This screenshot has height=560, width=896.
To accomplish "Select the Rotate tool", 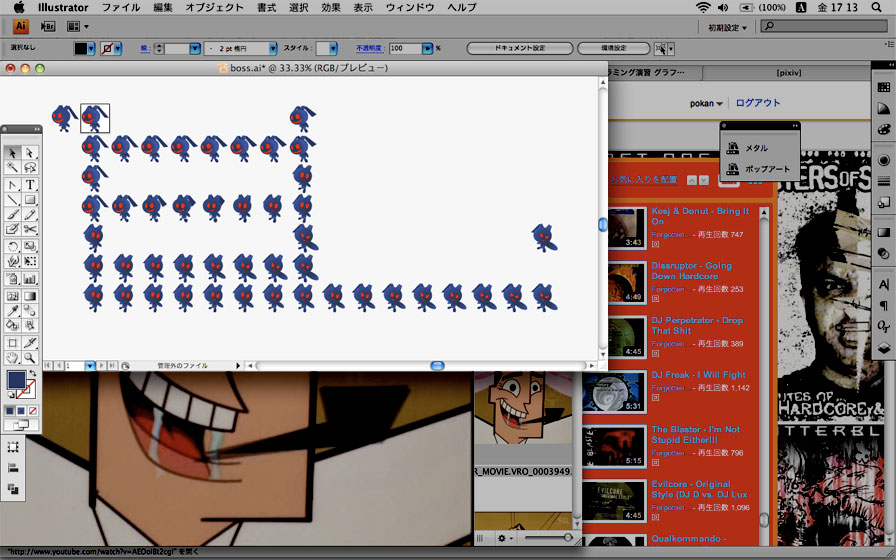I will tap(13, 247).
